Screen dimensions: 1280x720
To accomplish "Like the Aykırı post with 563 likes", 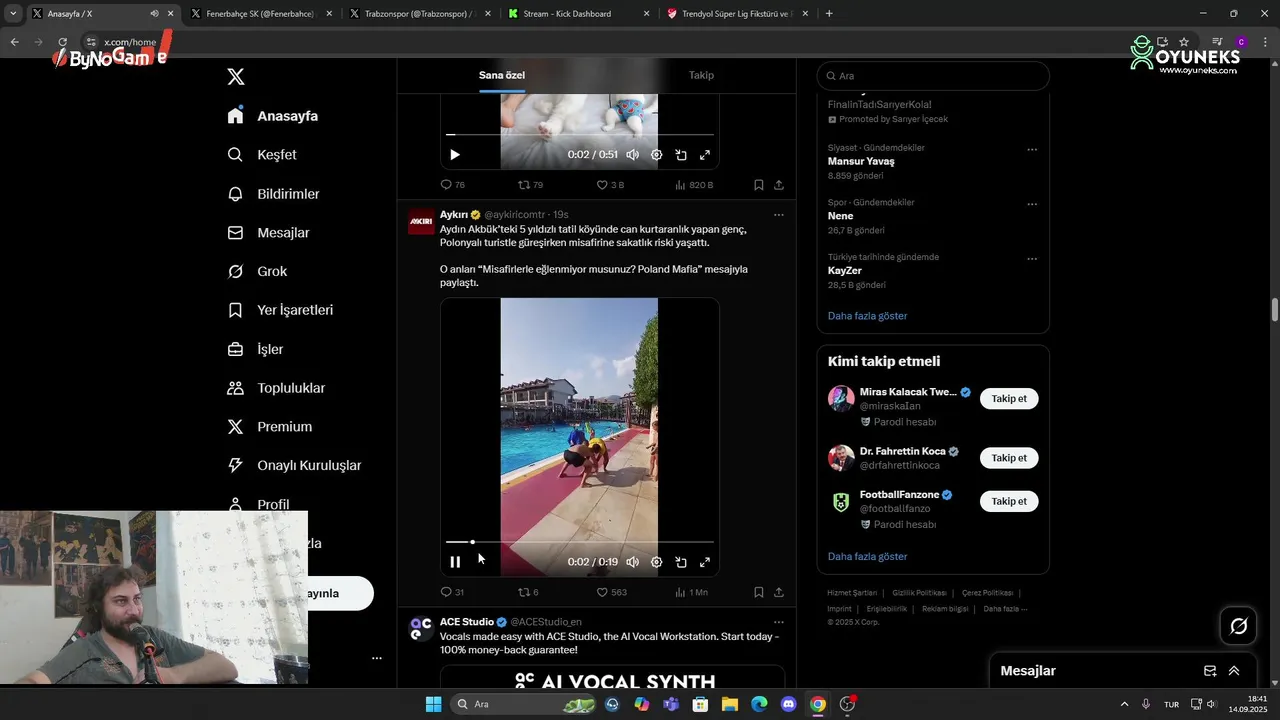I will tap(611, 592).
